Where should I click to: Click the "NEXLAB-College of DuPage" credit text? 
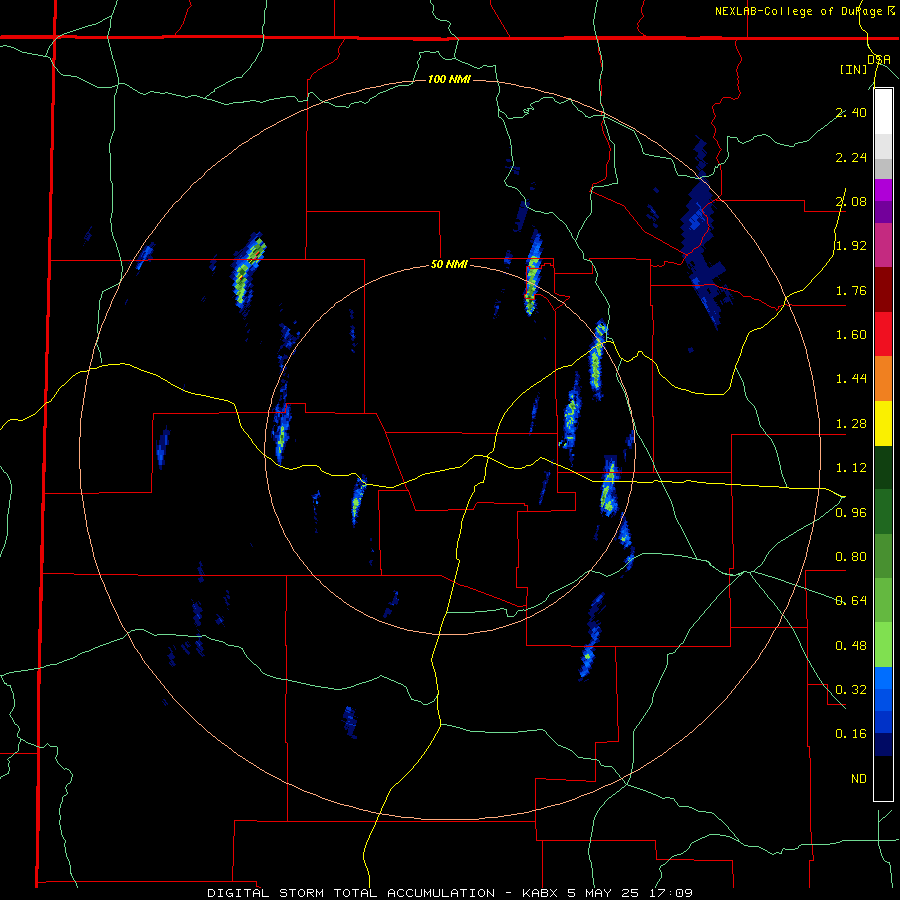pyautogui.click(x=800, y=11)
